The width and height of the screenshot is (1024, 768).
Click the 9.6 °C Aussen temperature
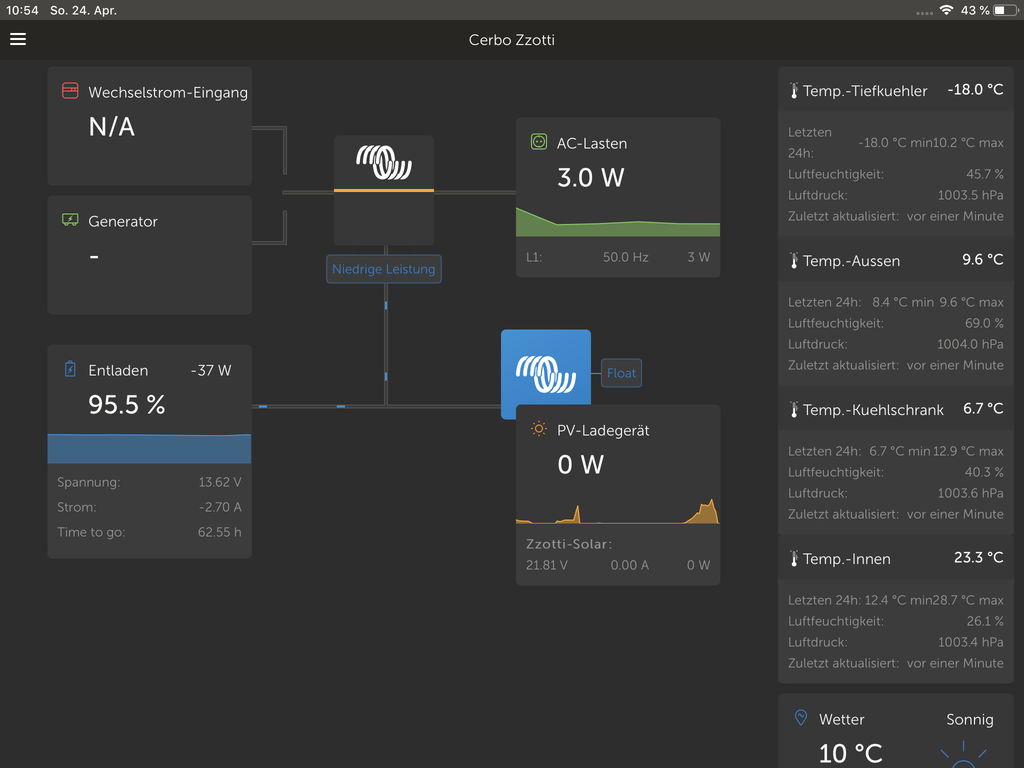pyautogui.click(x=982, y=259)
